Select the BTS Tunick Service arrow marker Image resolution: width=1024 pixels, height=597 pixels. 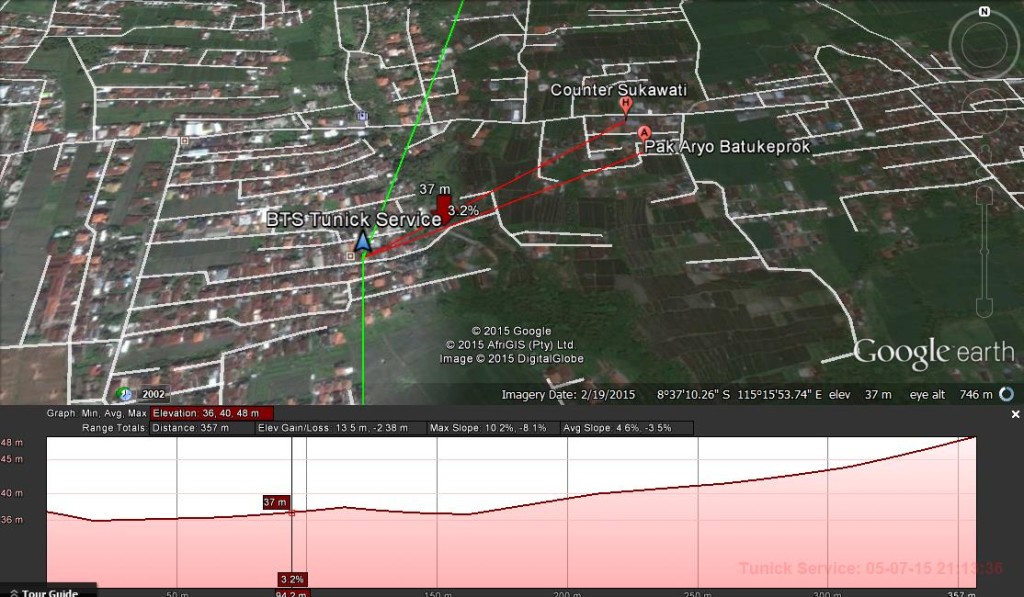click(x=362, y=240)
